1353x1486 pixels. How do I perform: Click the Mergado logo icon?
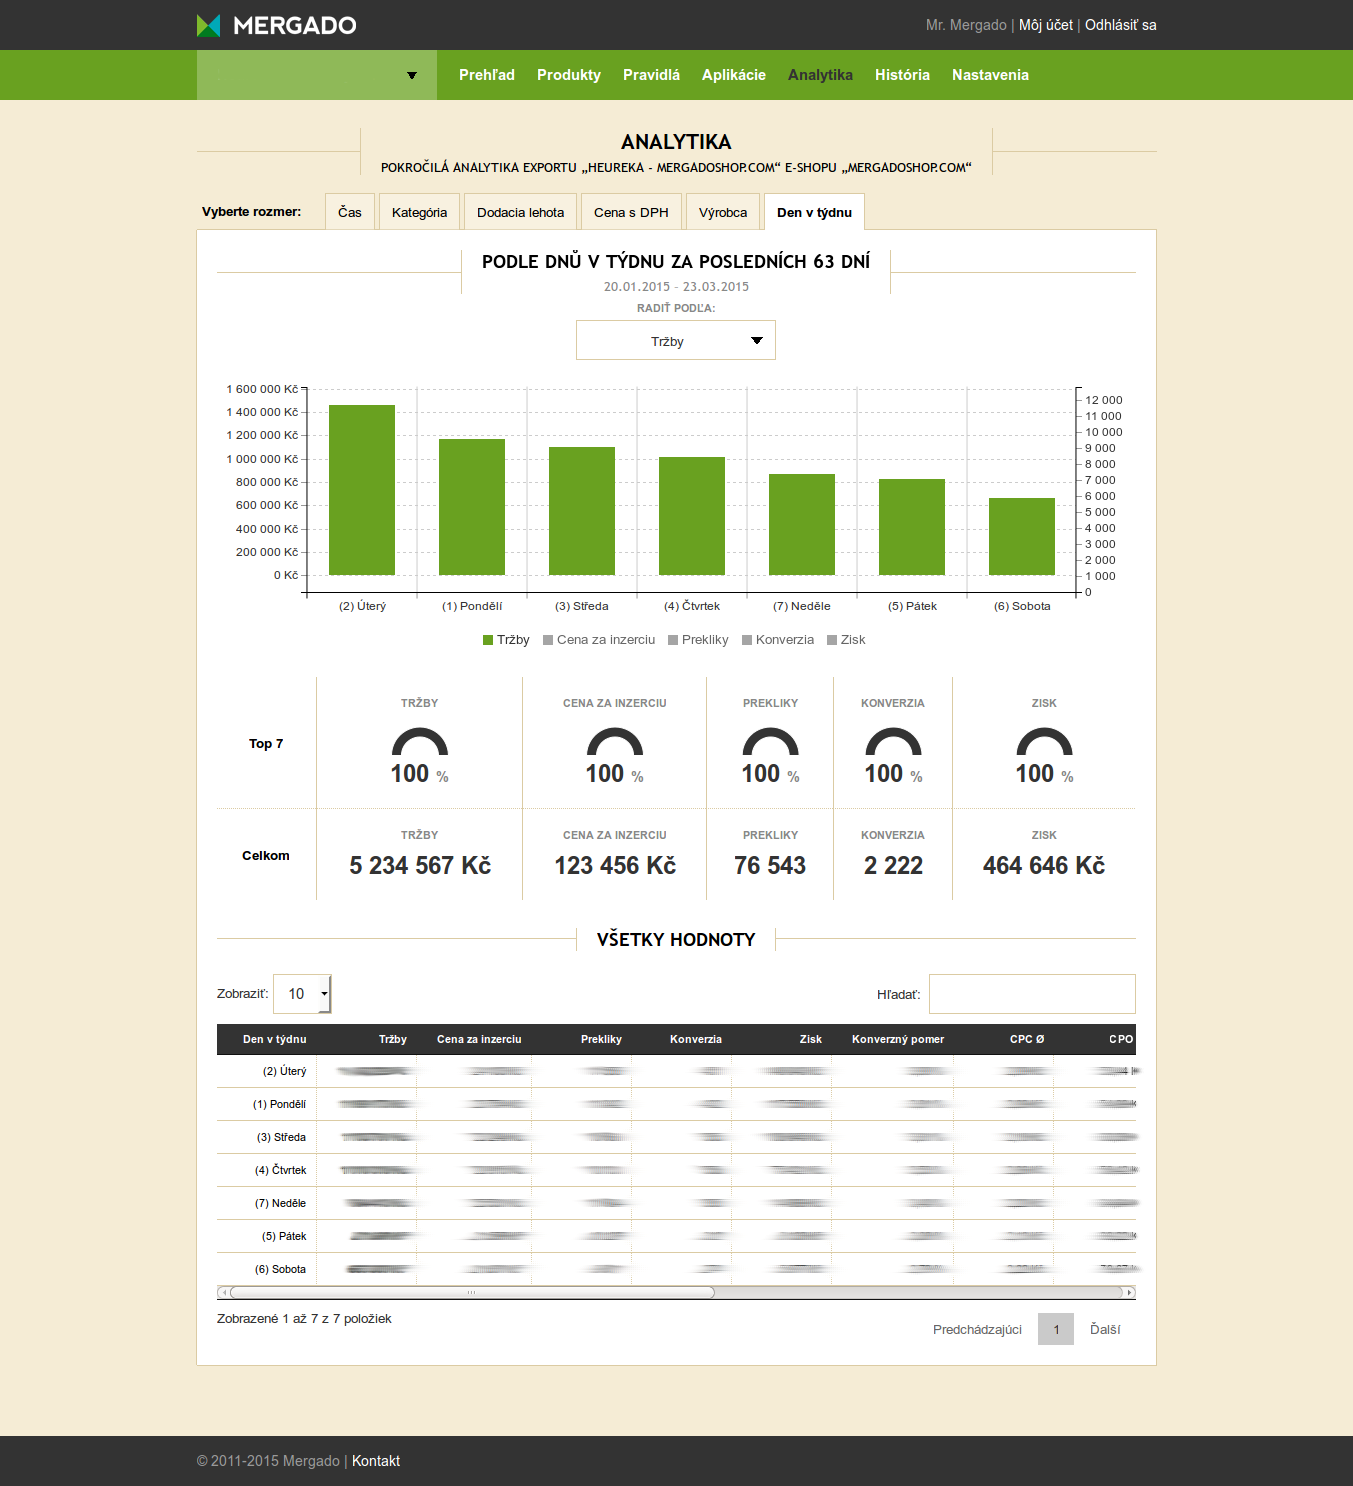point(208,25)
